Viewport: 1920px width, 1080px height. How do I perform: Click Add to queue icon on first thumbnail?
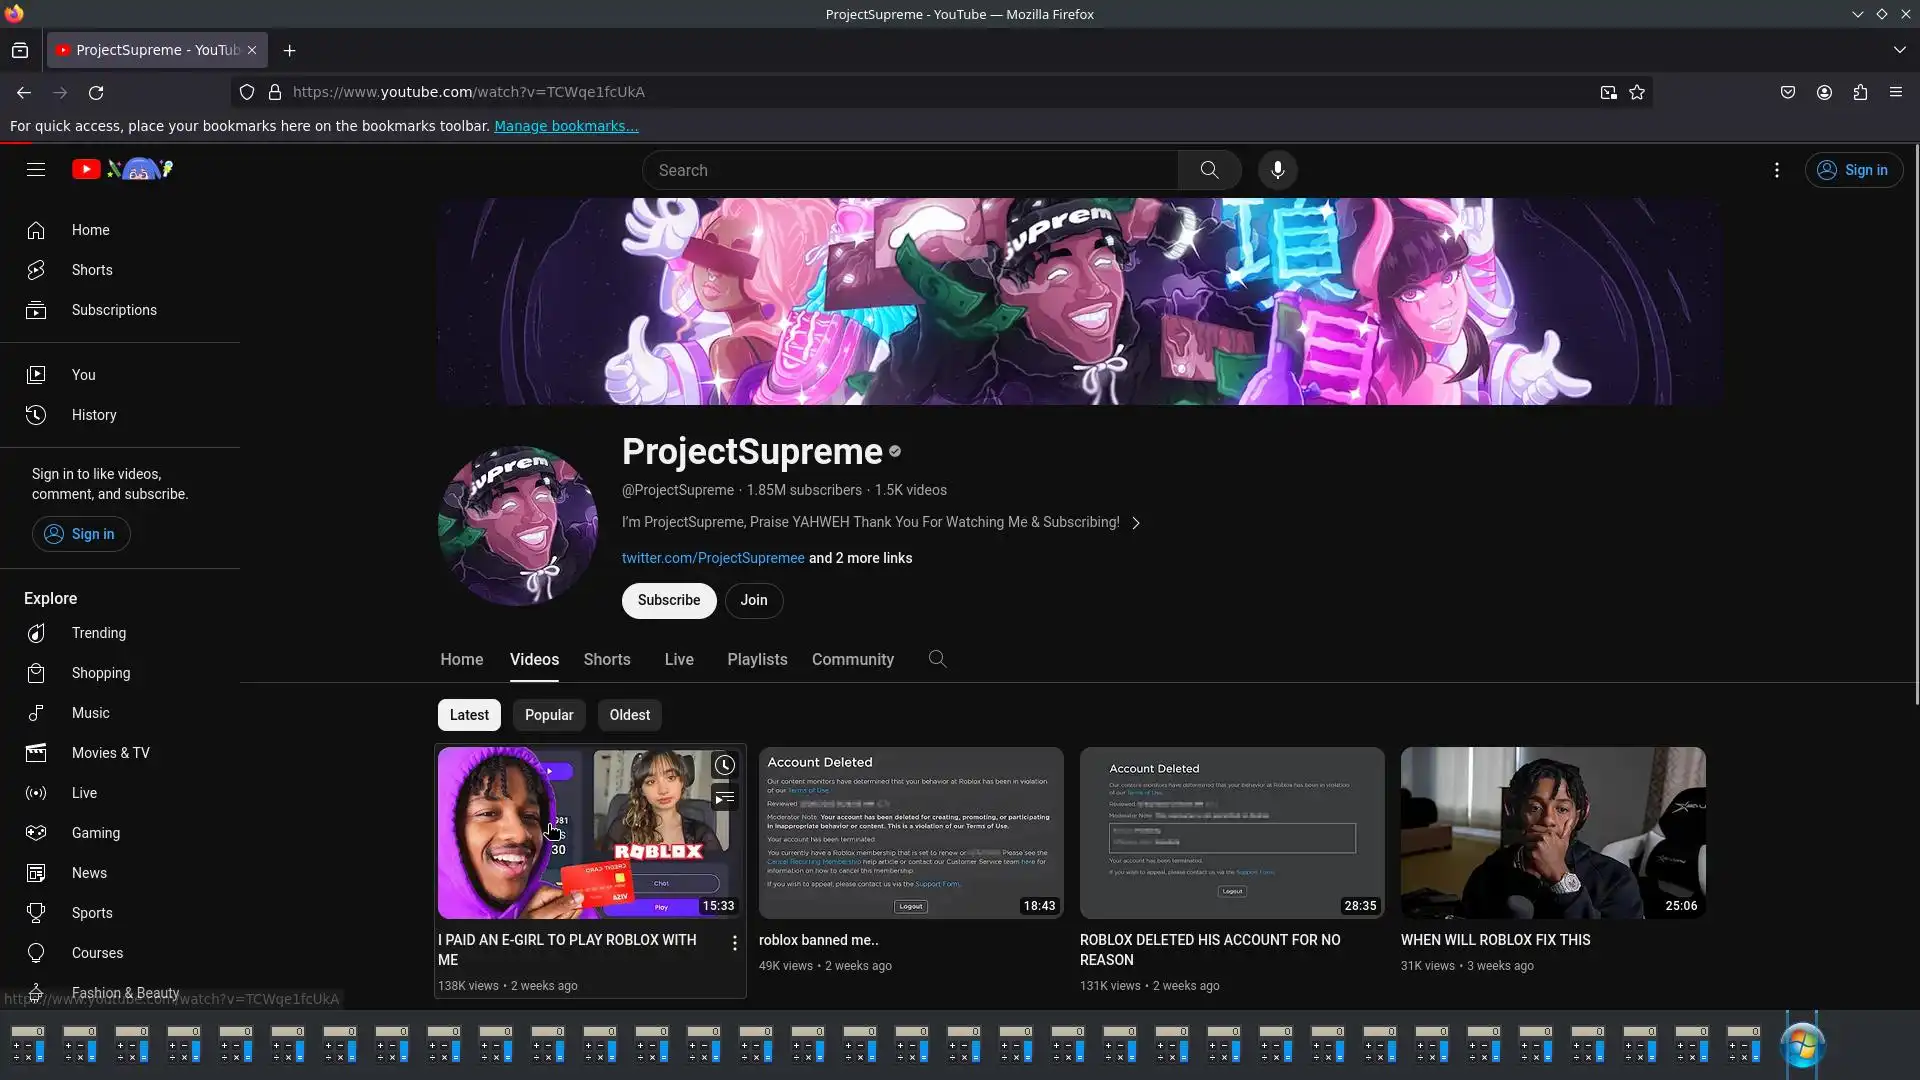pos(725,798)
